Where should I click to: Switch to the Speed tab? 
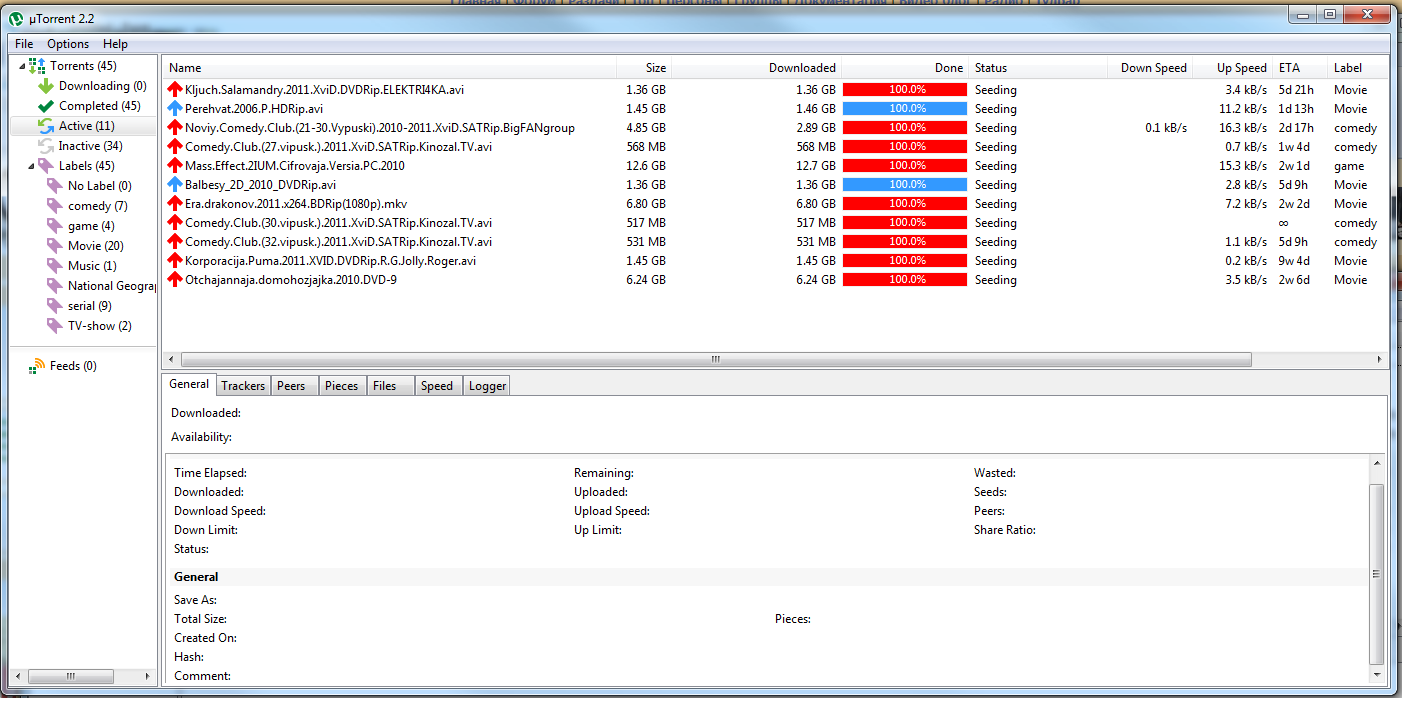coord(437,386)
